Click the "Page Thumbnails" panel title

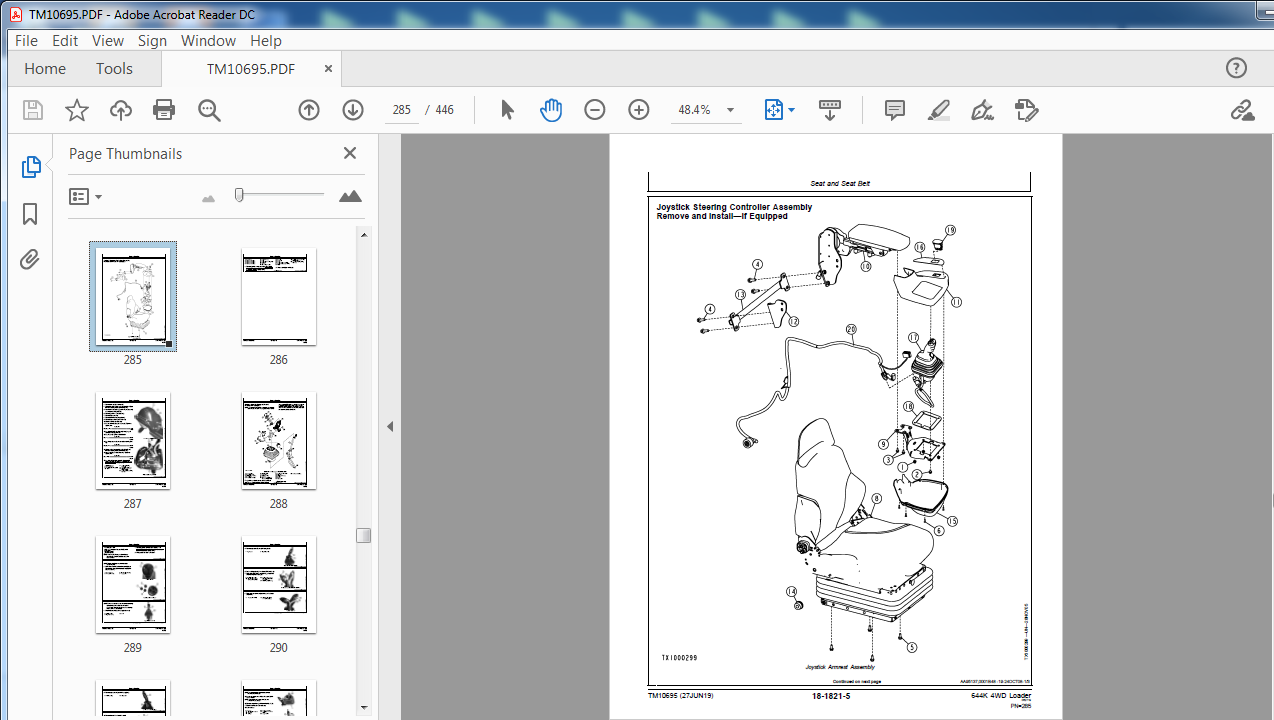pos(125,154)
